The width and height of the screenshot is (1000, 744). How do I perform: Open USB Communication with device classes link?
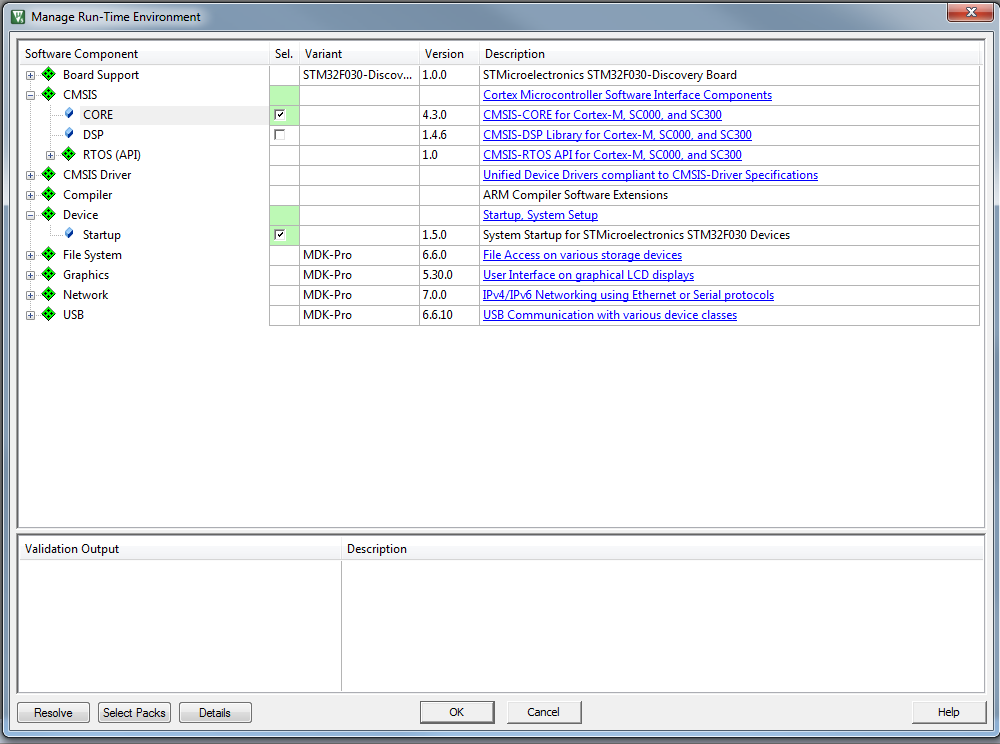pos(610,315)
